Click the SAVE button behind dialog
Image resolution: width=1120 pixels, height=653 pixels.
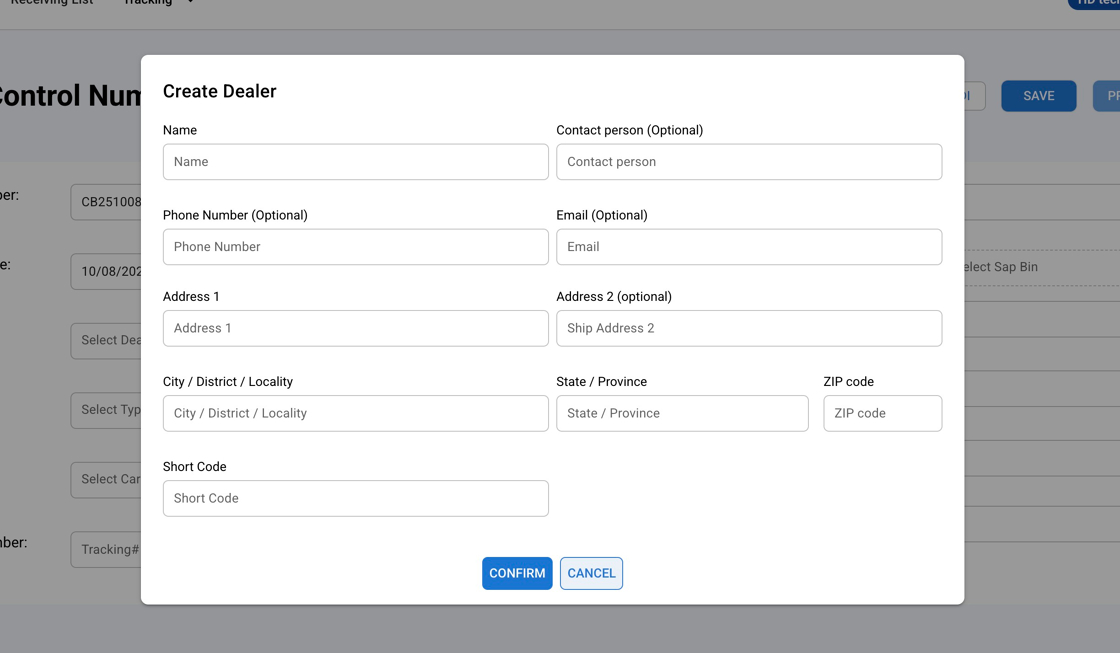pos(1038,96)
